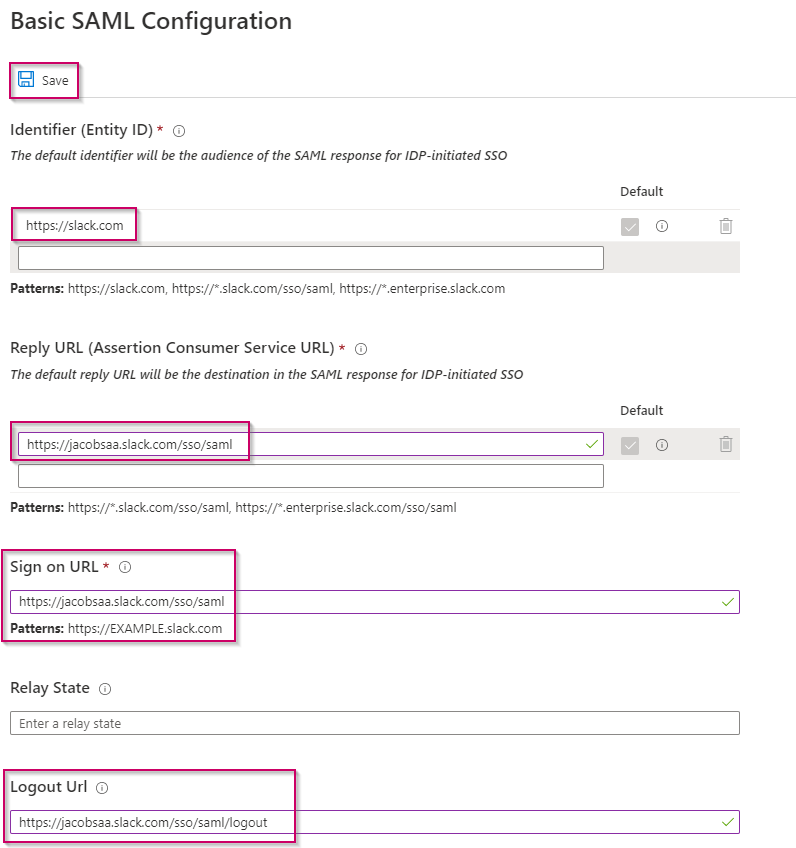
Task: Click info icon beside Identifier default checkbox
Action: [661, 226]
